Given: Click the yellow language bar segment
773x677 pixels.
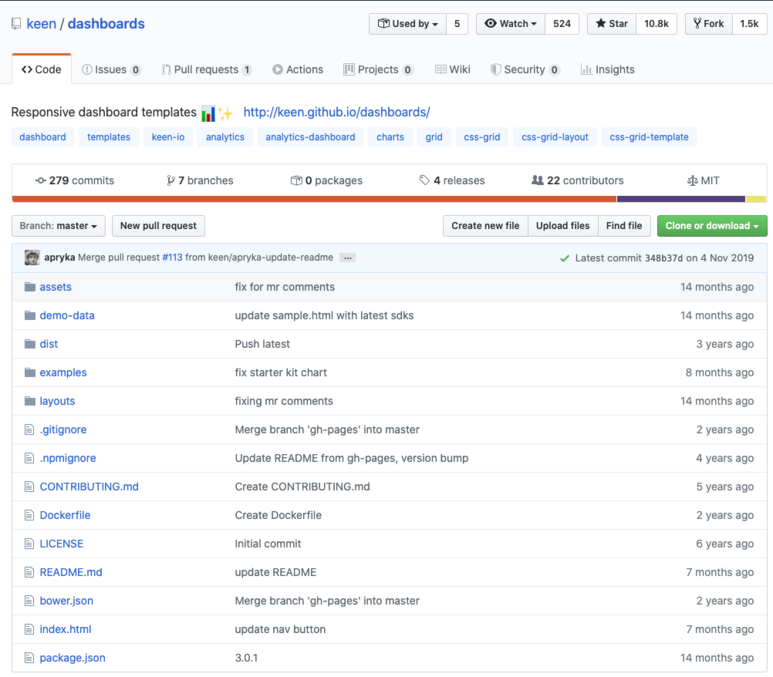Looking at the screenshot, I should point(756,199).
